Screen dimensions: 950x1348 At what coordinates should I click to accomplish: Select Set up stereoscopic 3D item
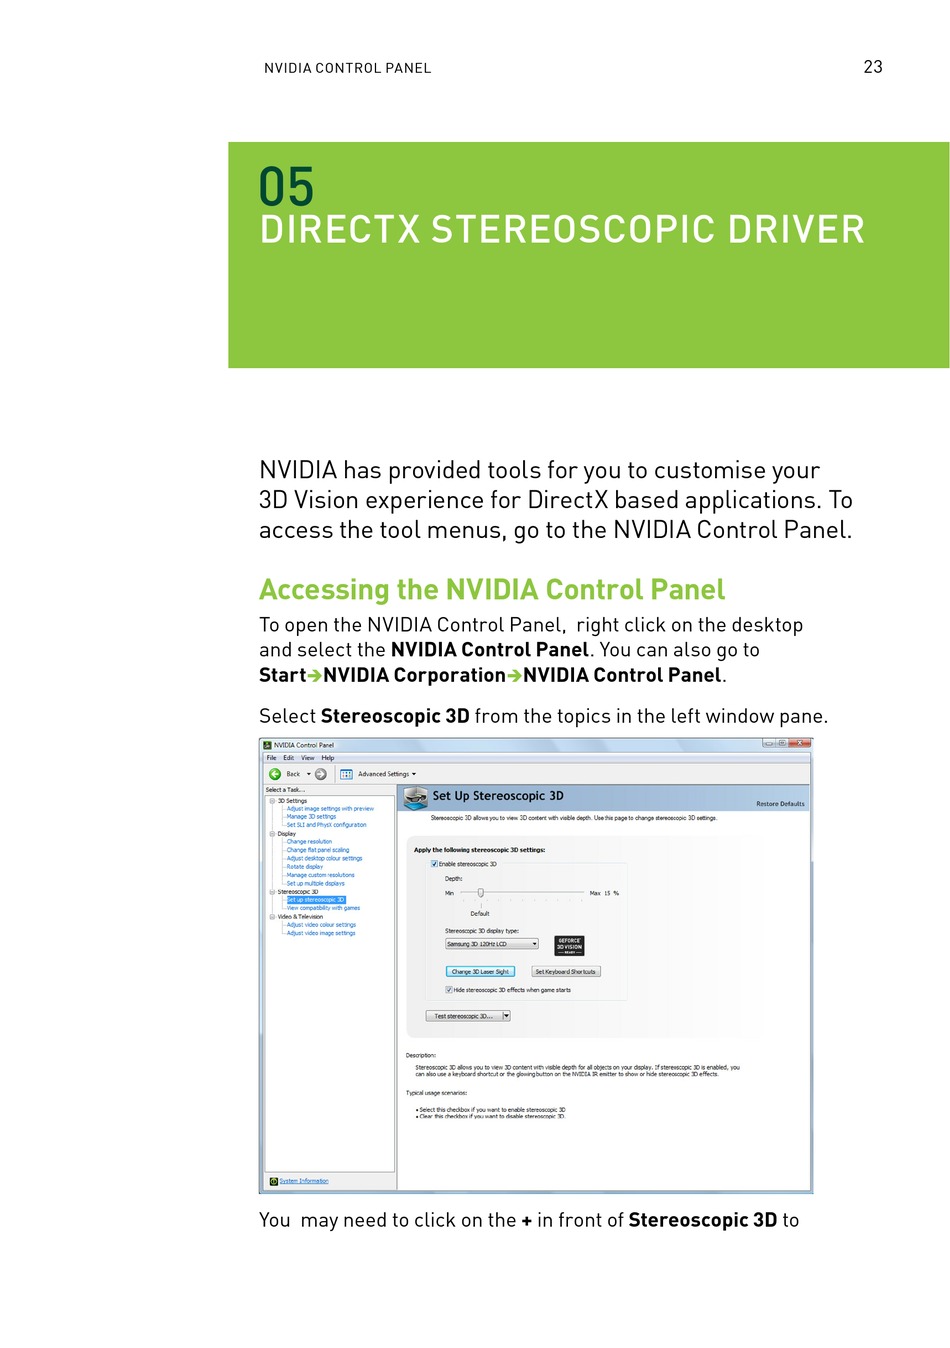click(x=316, y=900)
